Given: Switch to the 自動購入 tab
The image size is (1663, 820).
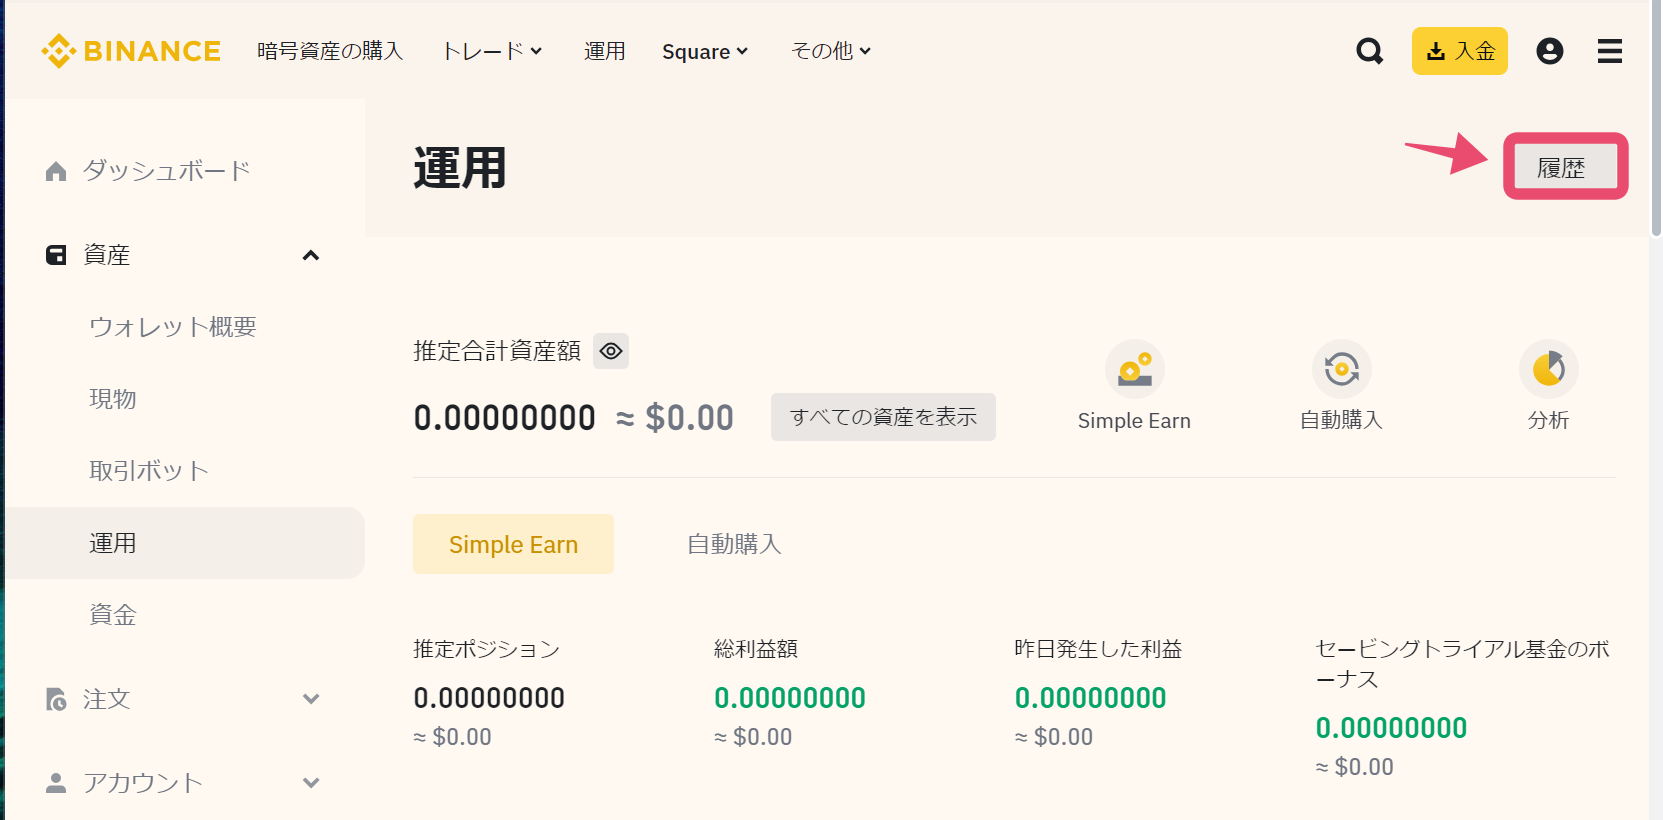Looking at the screenshot, I should coord(734,544).
